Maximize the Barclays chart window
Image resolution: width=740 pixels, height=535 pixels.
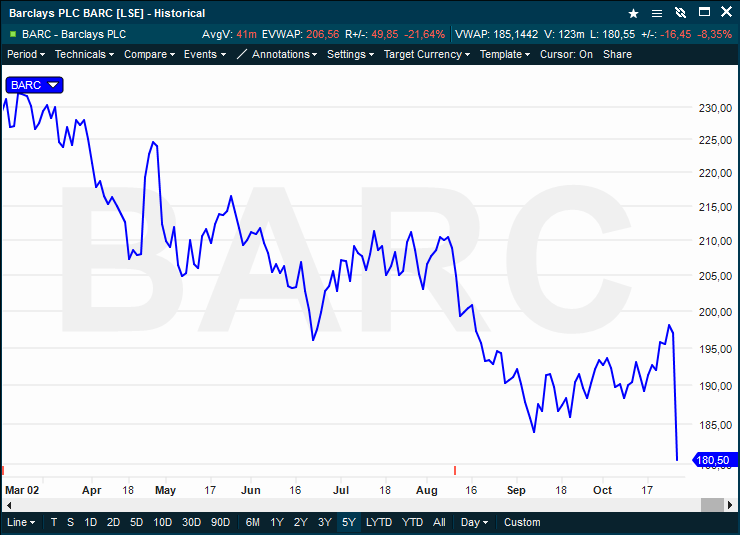704,12
